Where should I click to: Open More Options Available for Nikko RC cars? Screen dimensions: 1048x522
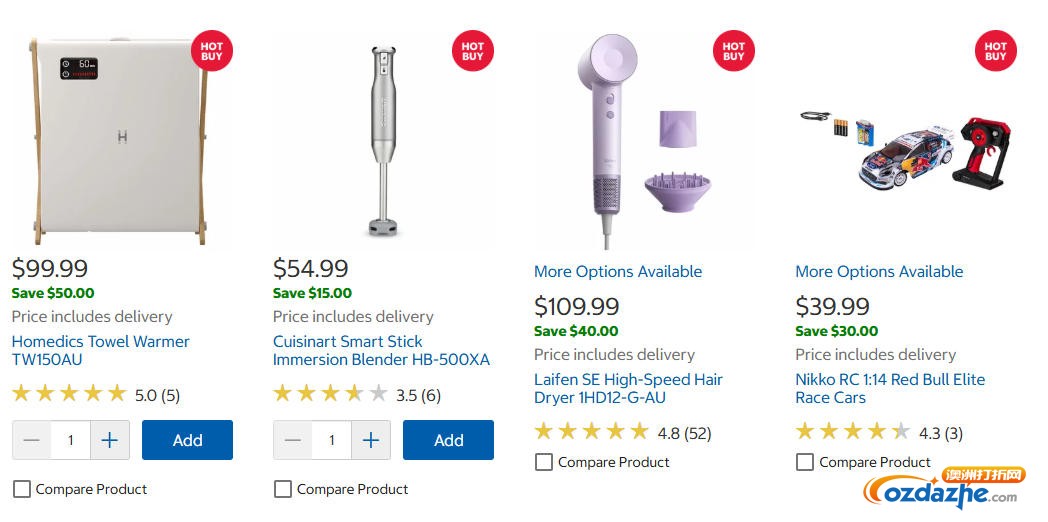pos(879,271)
